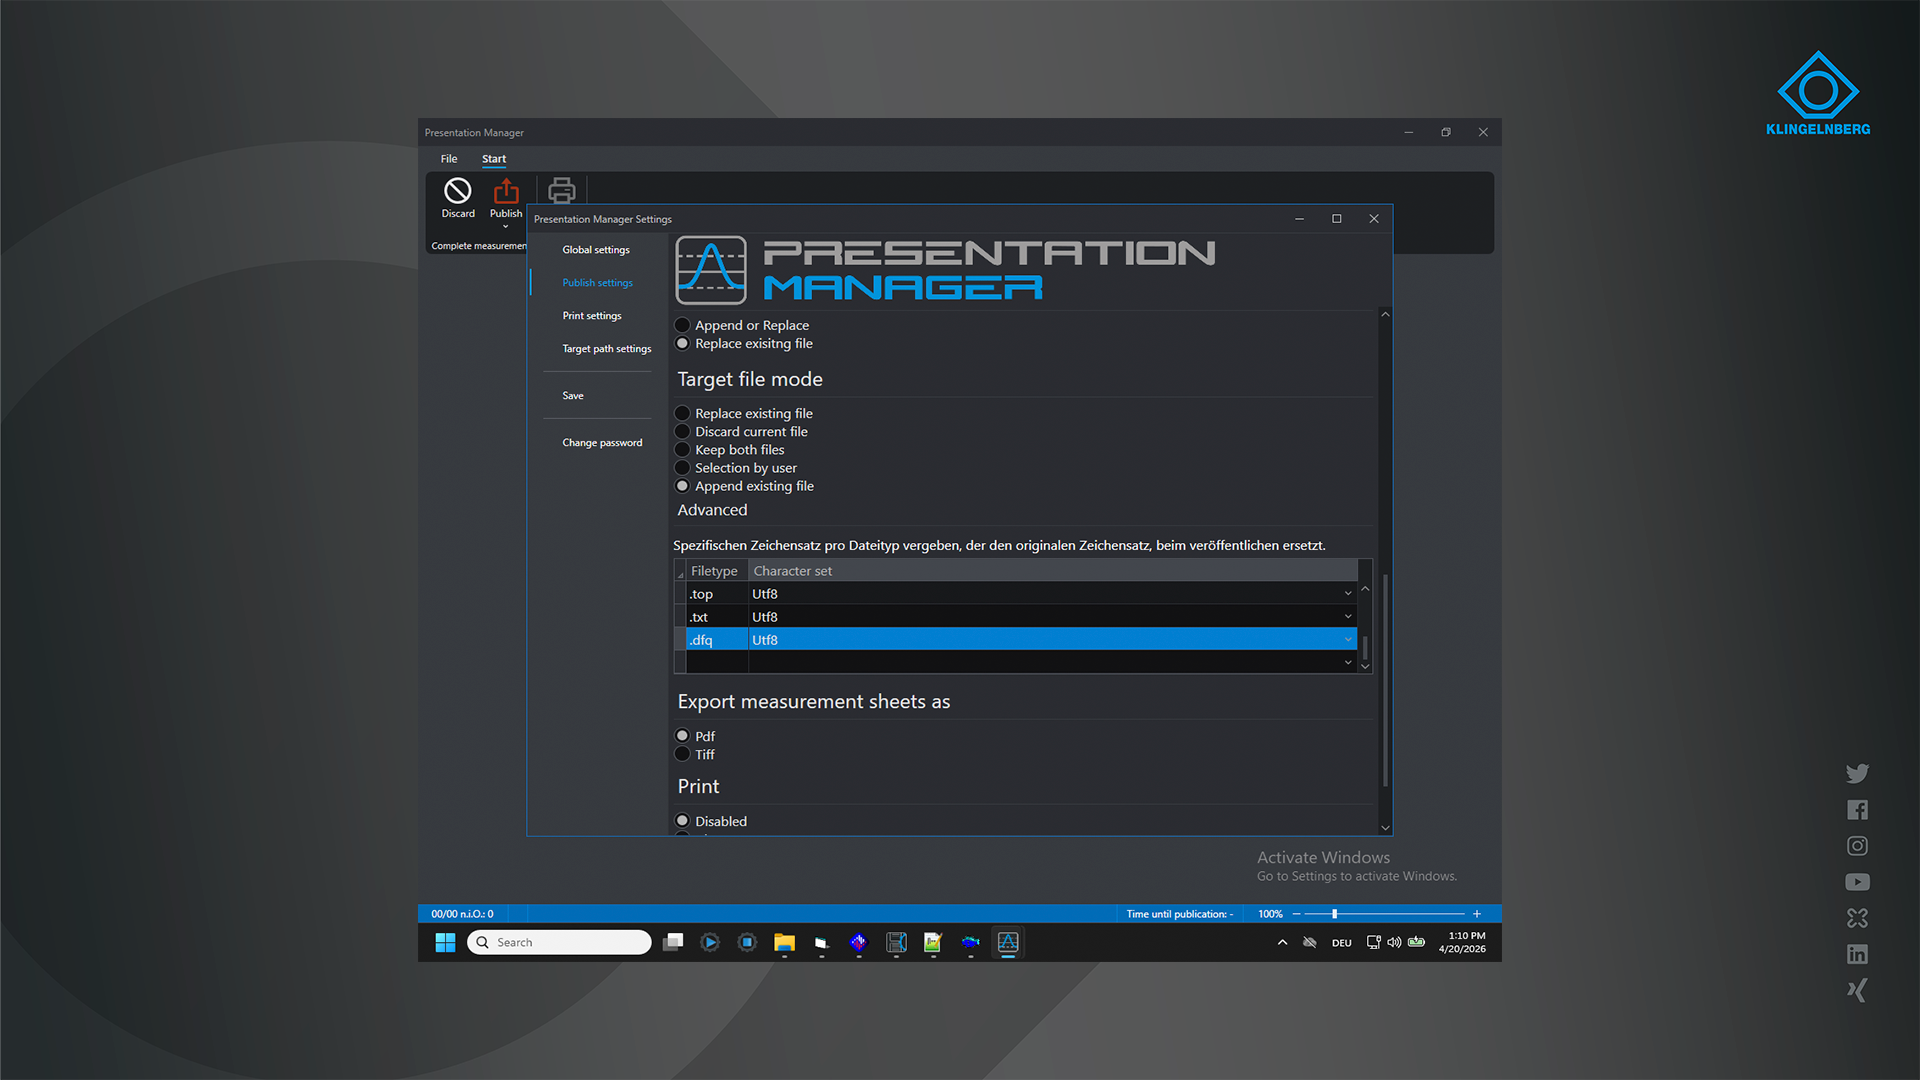Click the network tray icon
The image size is (1920, 1080).
point(1374,942)
